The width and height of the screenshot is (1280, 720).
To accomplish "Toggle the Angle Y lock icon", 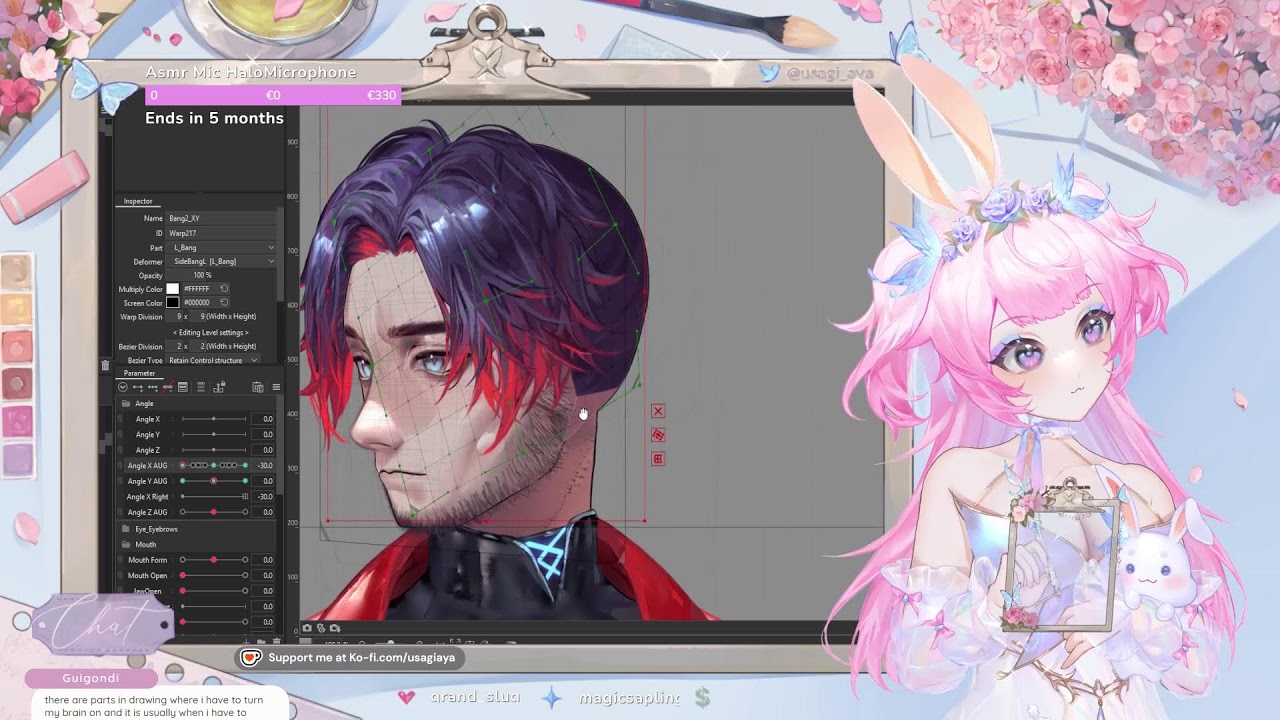I will tap(120, 435).
